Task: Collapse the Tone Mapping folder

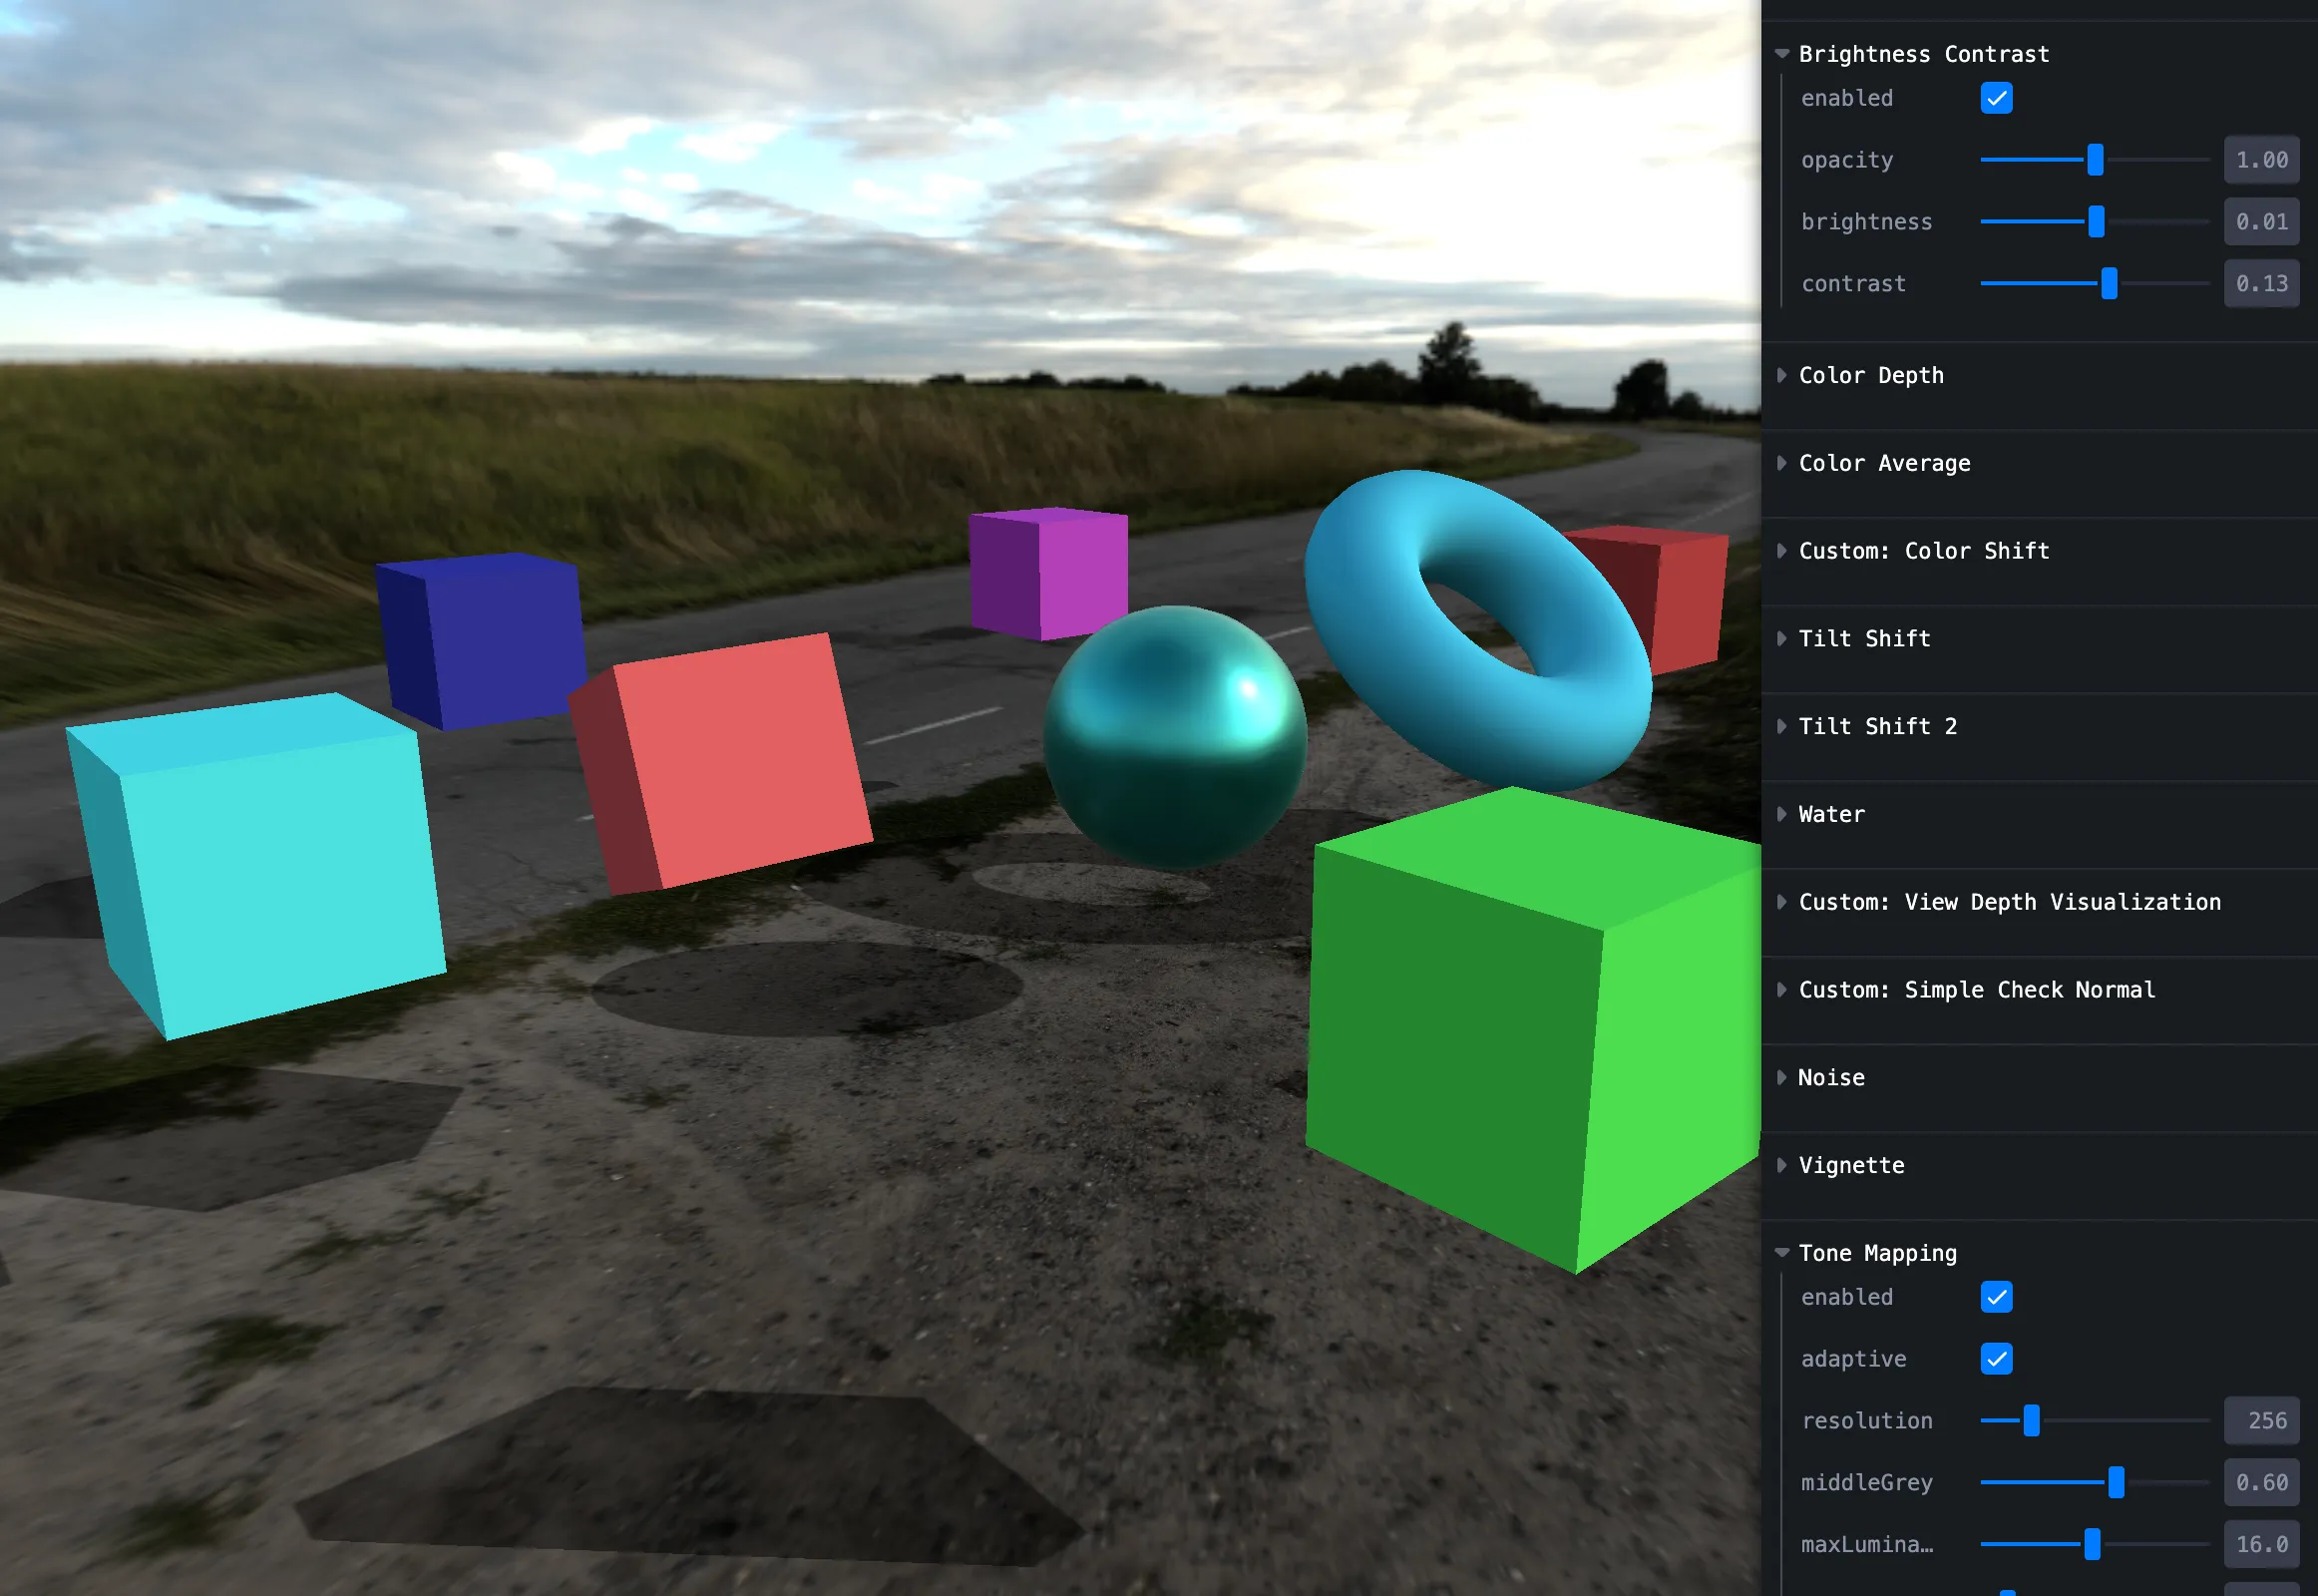Action: (1876, 1253)
